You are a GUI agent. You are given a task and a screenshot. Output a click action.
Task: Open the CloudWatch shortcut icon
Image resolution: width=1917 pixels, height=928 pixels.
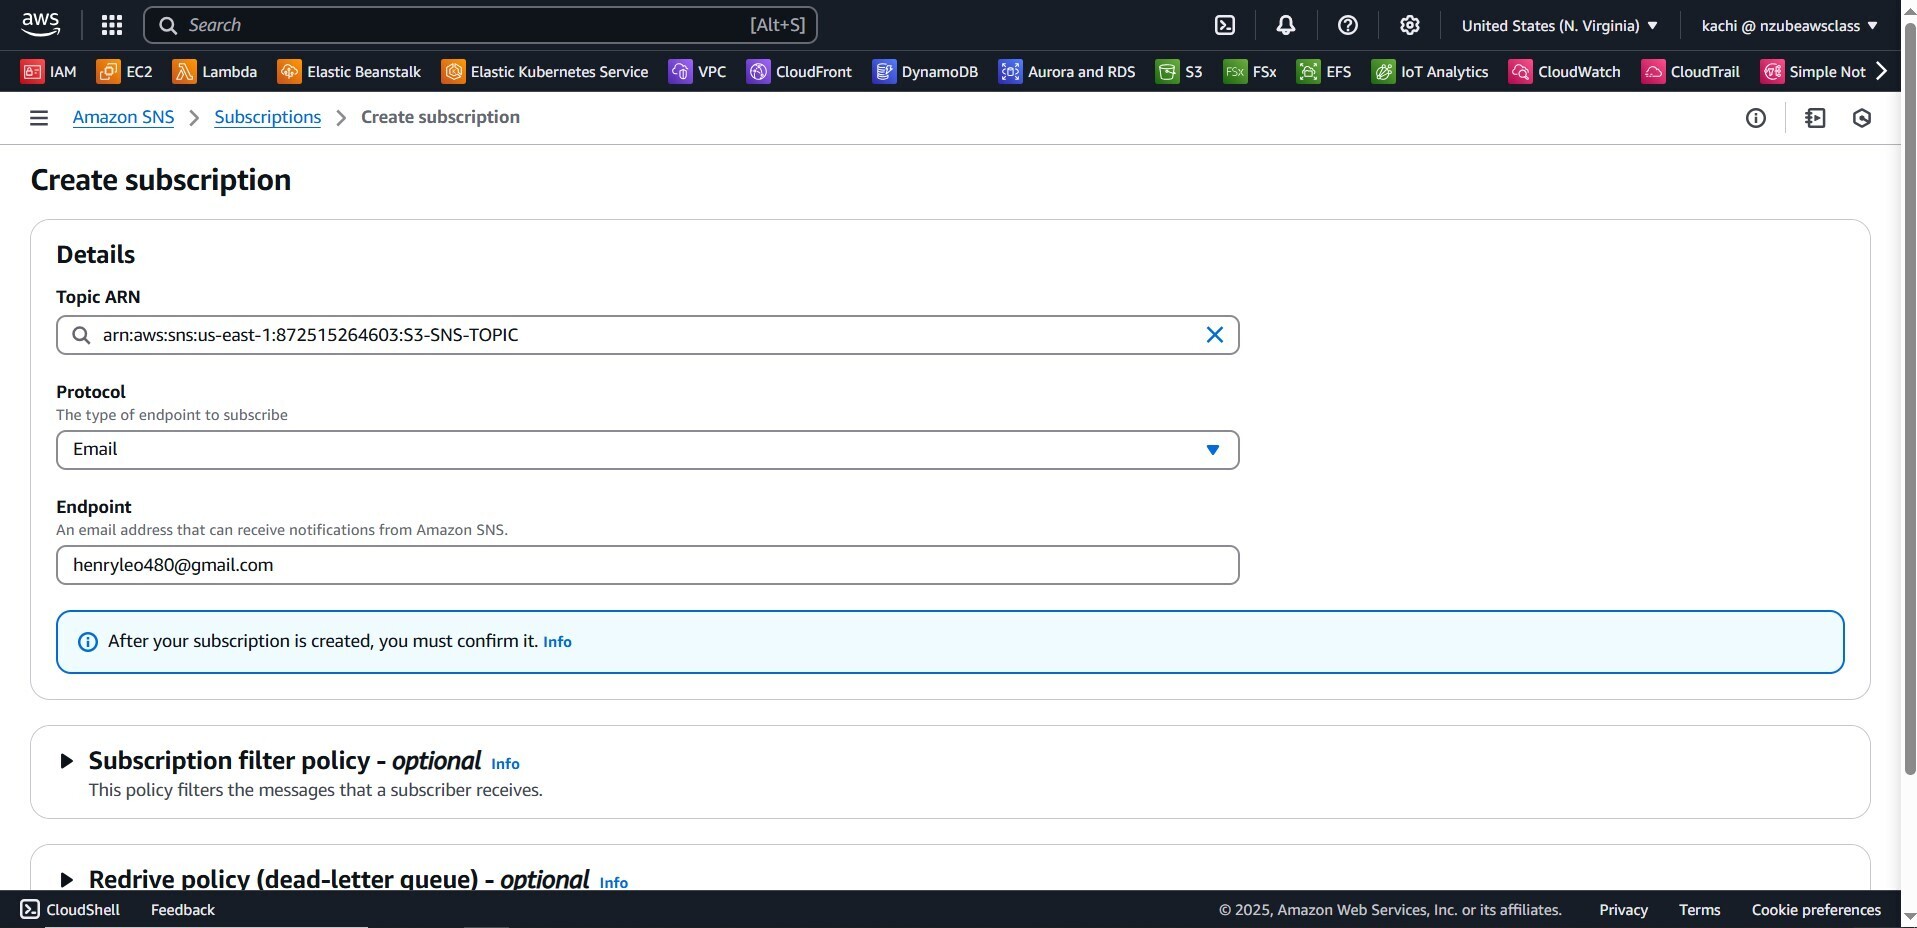tap(1520, 71)
